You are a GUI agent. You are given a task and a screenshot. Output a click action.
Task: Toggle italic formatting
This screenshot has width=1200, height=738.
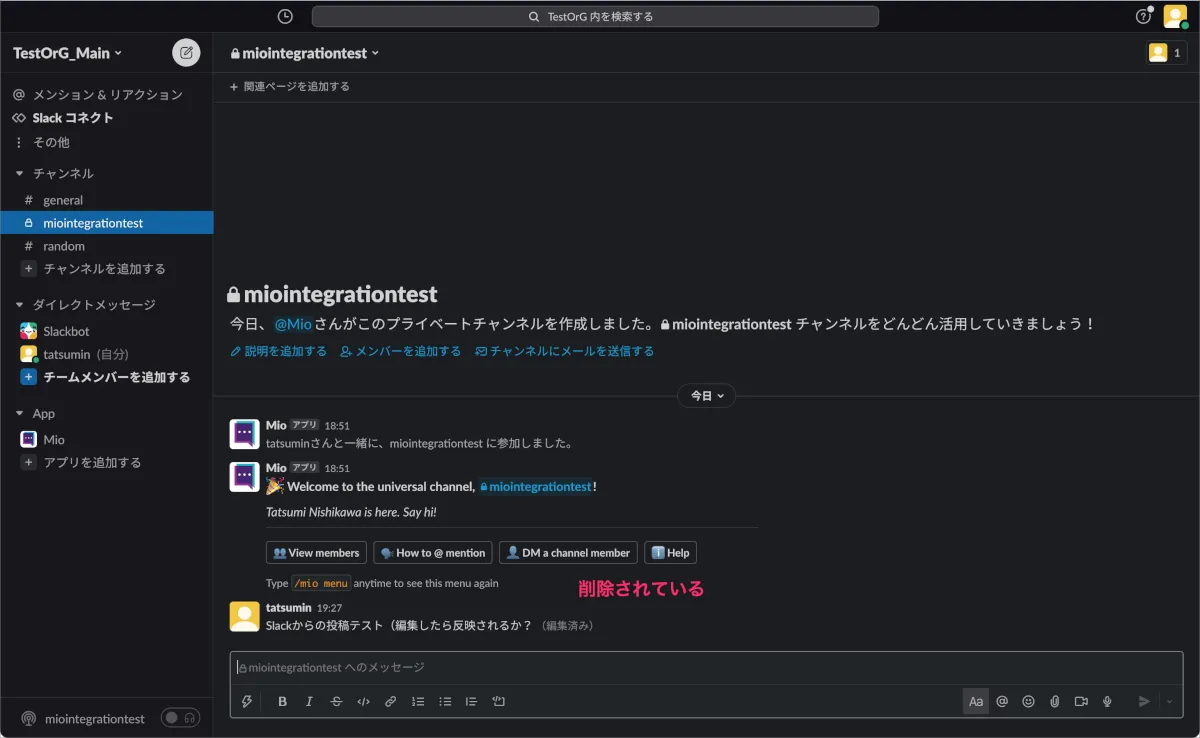click(x=309, y=701)
